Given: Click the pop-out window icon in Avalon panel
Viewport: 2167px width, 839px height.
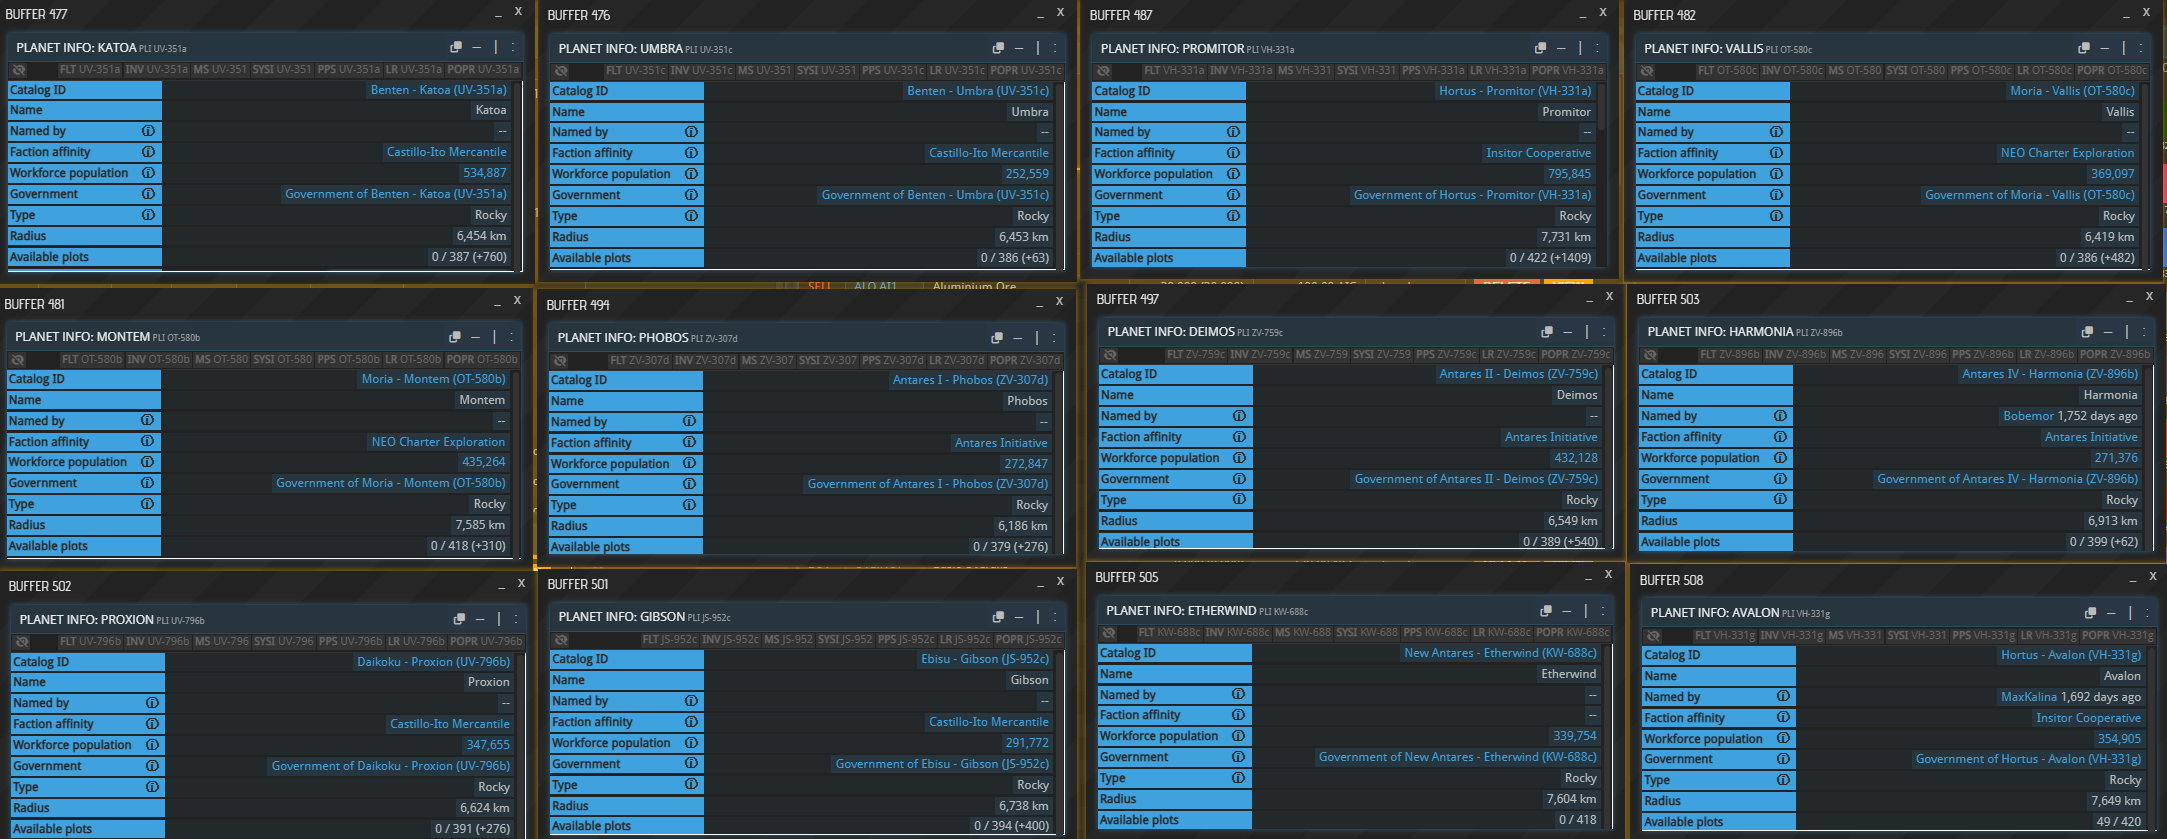Looking at the screenshot, I should [x=2090, y=613].
